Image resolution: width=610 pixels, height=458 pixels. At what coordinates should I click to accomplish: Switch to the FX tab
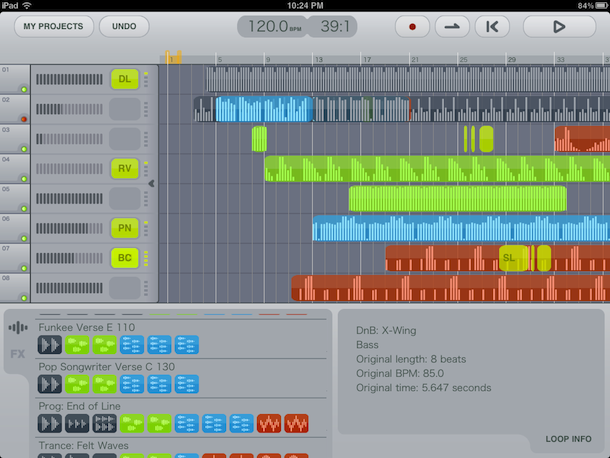[17, 353]
